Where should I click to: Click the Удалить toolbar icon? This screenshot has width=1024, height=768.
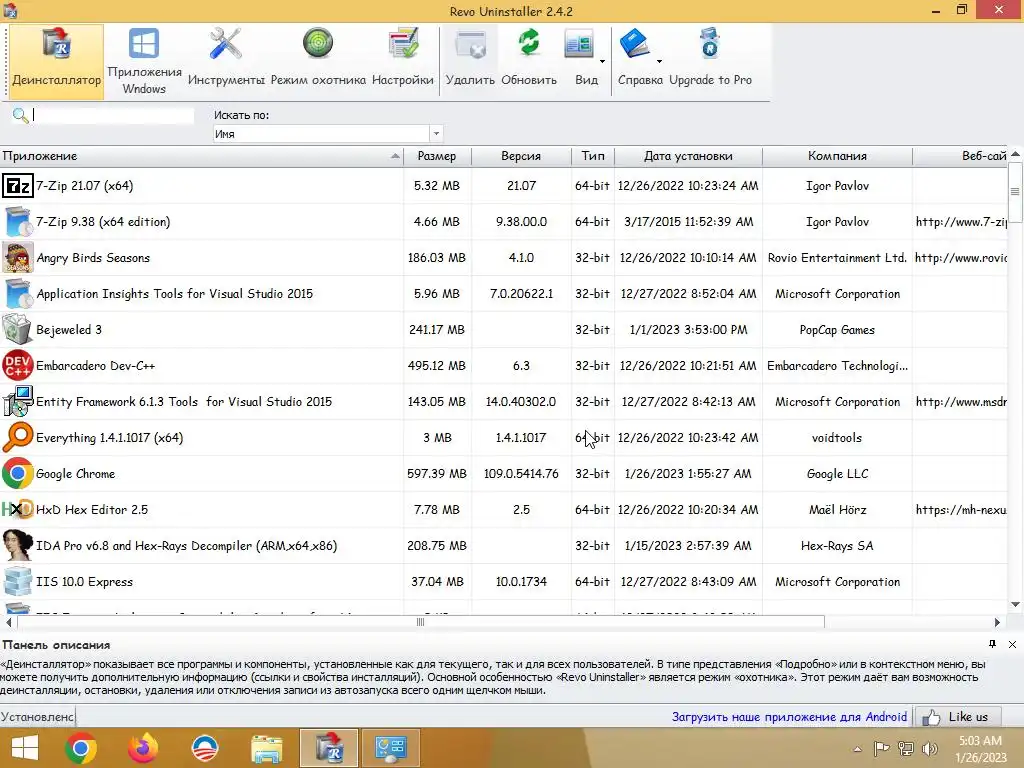click(x=470, y=46)
